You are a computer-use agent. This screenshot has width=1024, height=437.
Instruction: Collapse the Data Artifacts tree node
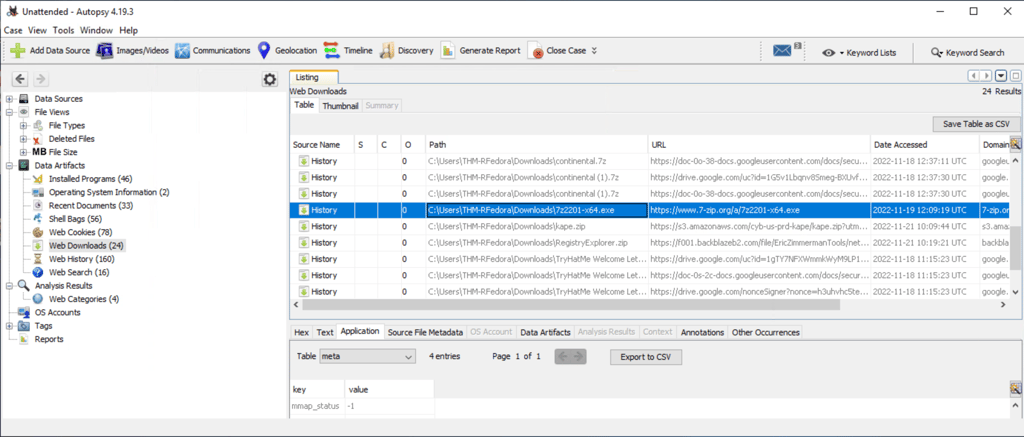pyautogui.click(x=10, y=165)
